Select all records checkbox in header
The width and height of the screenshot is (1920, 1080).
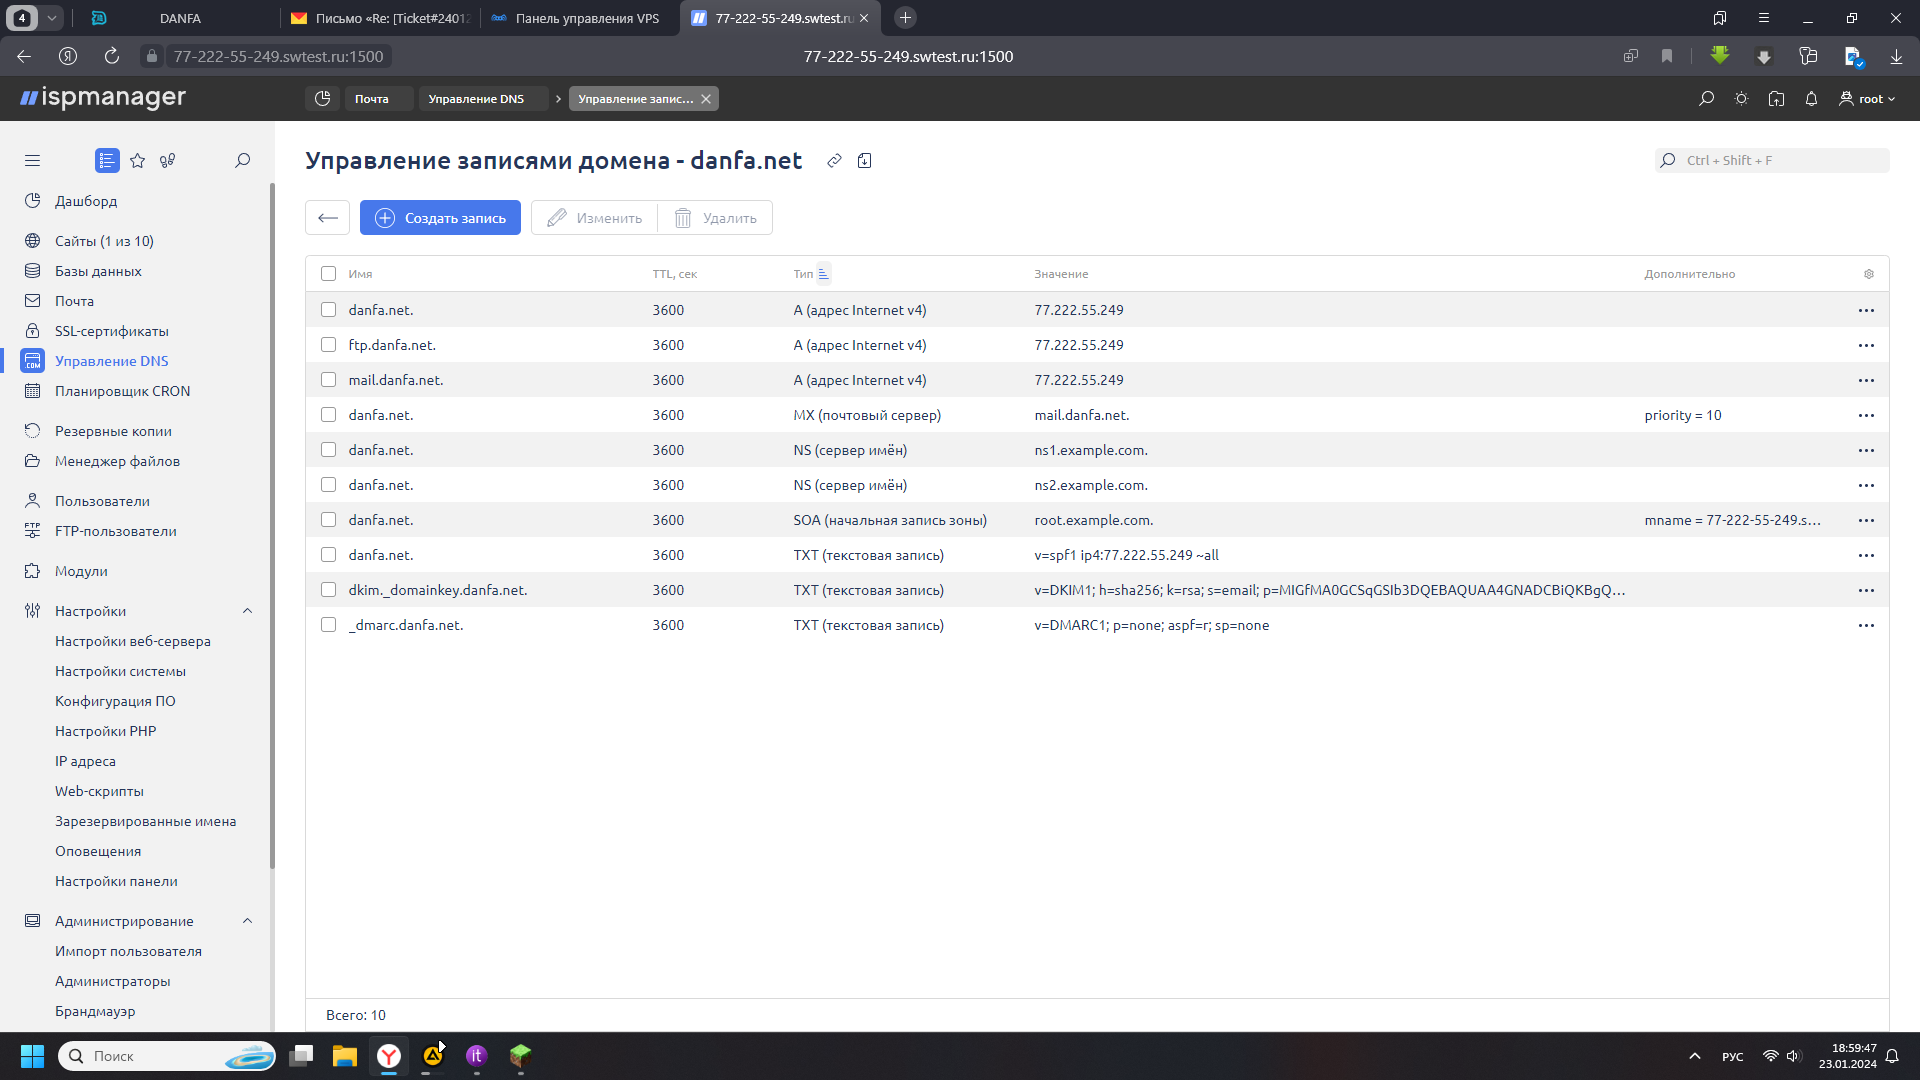coord(328,274)
